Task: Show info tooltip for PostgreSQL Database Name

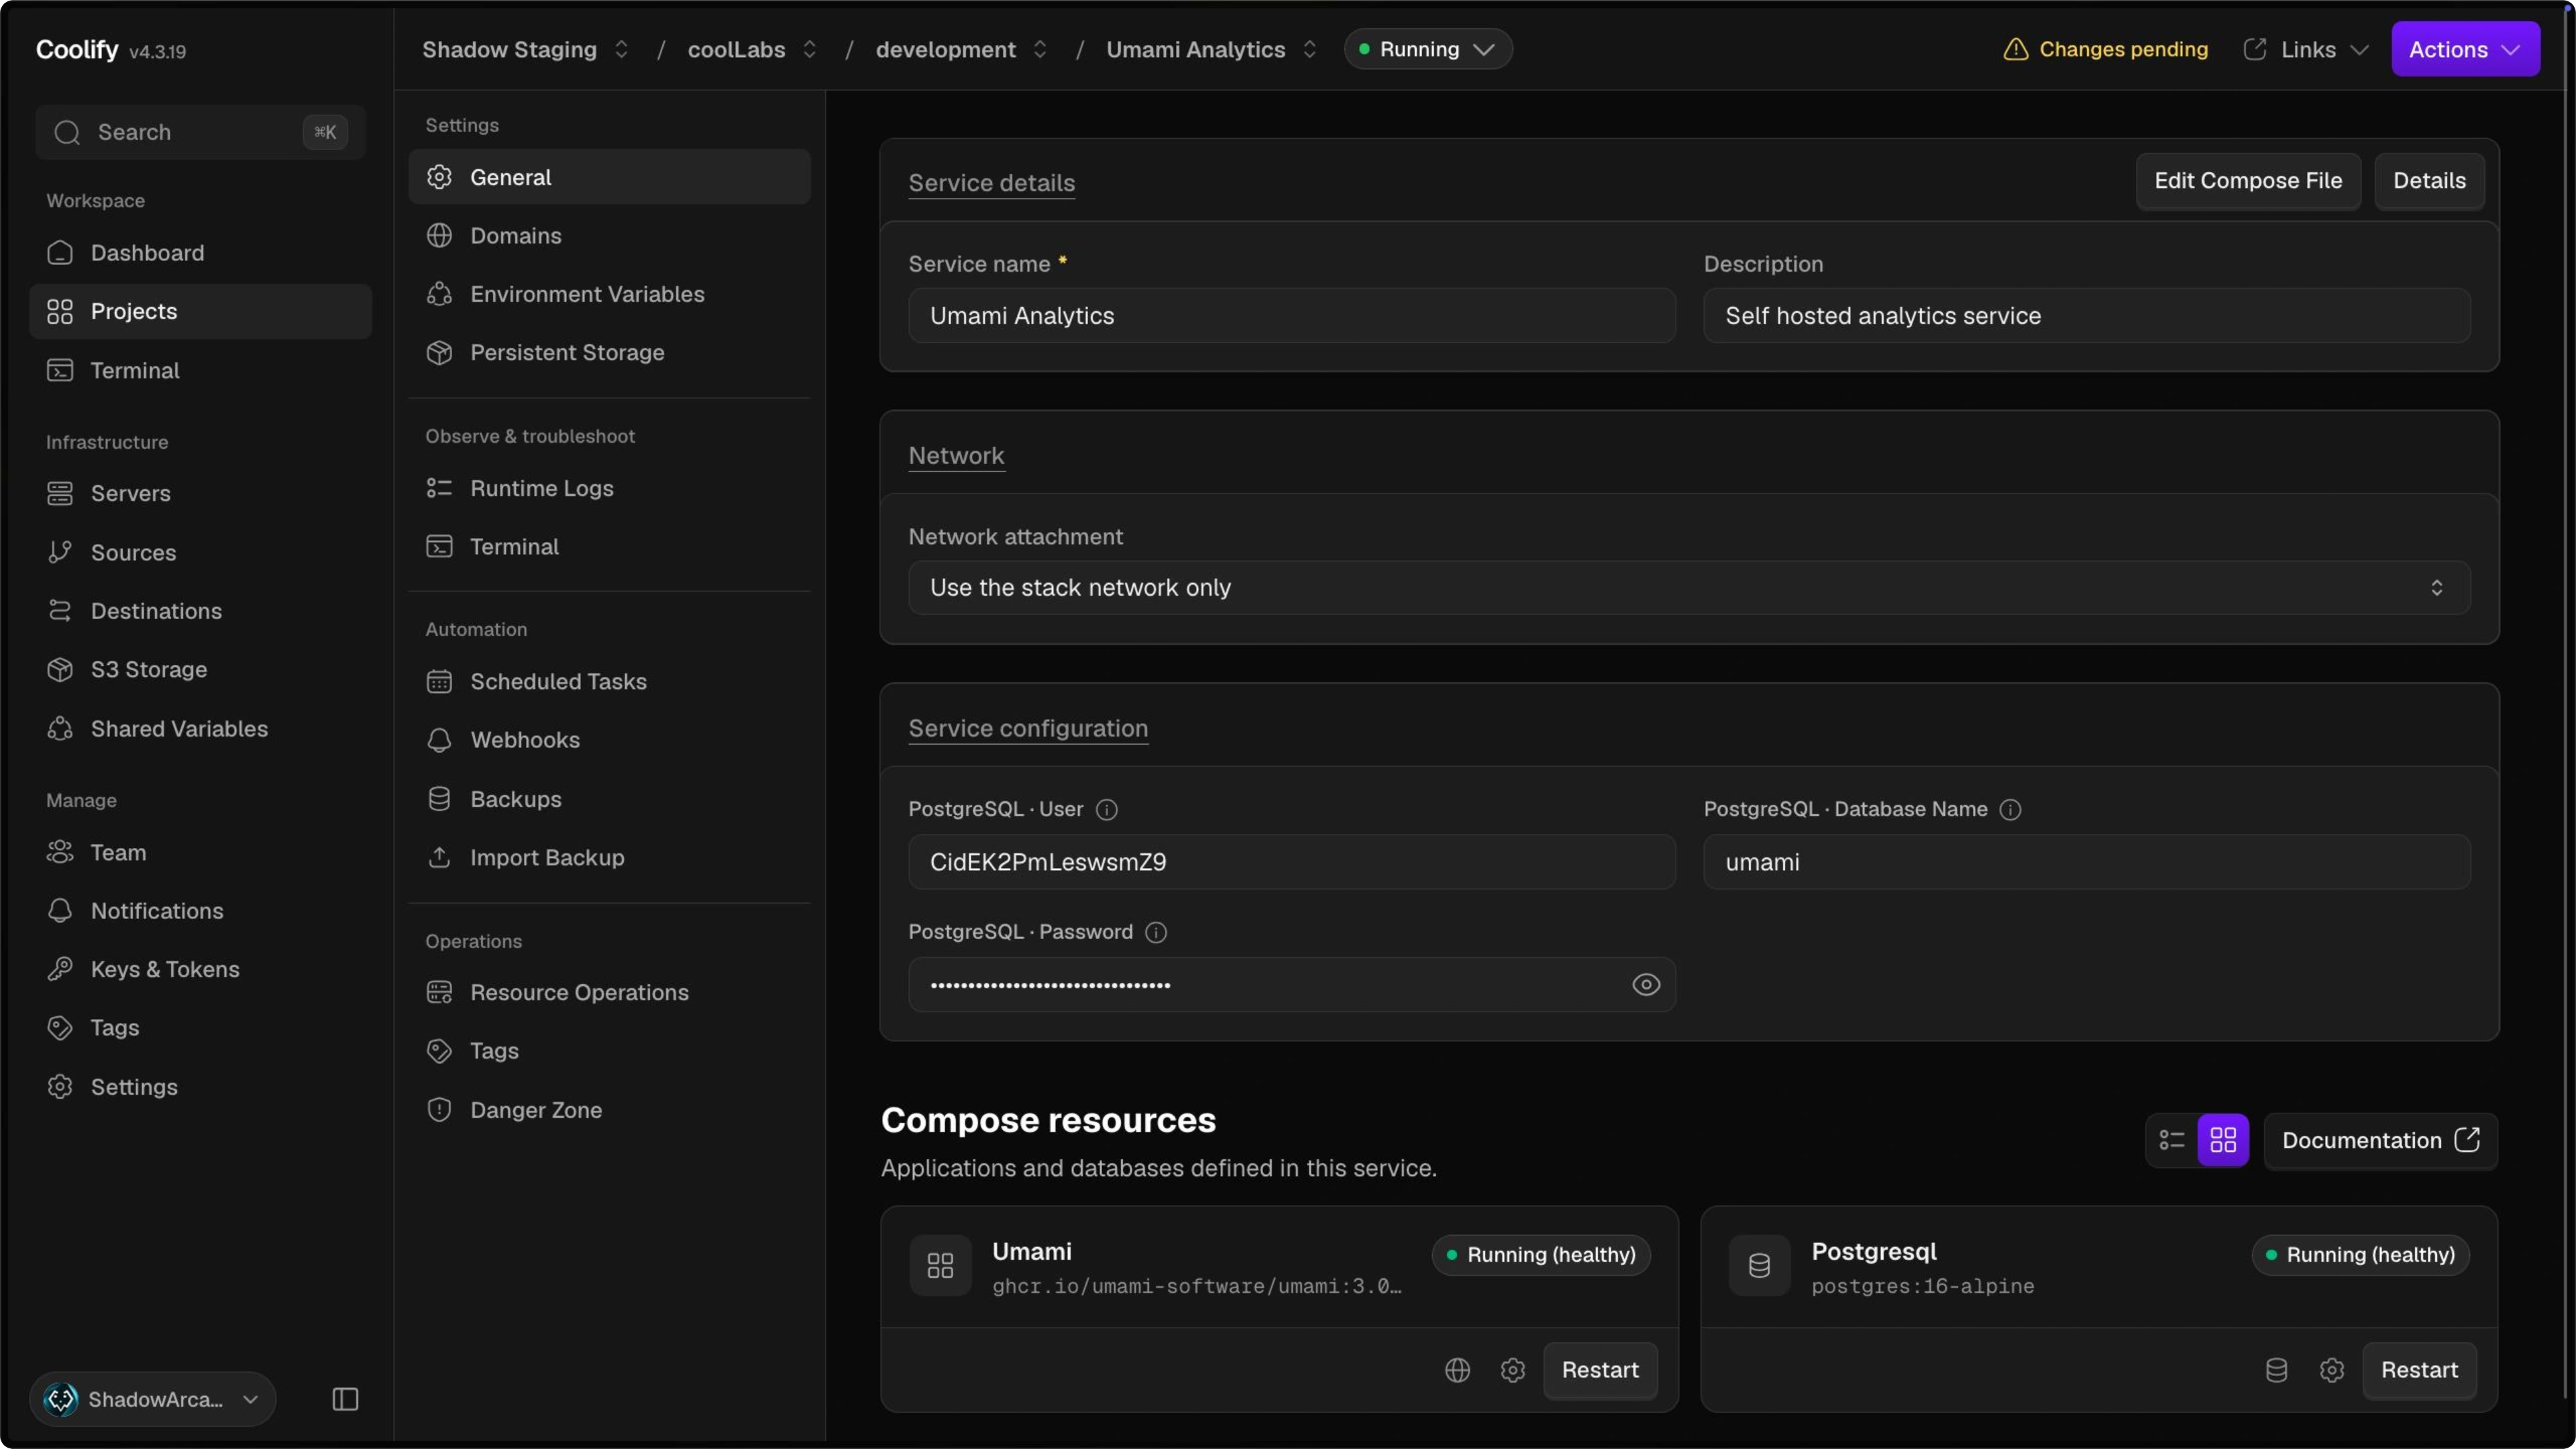Action: 2010,810
